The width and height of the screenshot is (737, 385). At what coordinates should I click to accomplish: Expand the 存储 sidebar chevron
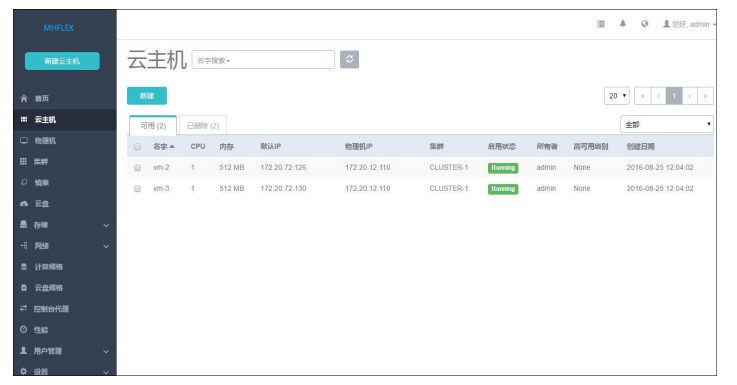point(106,225)
